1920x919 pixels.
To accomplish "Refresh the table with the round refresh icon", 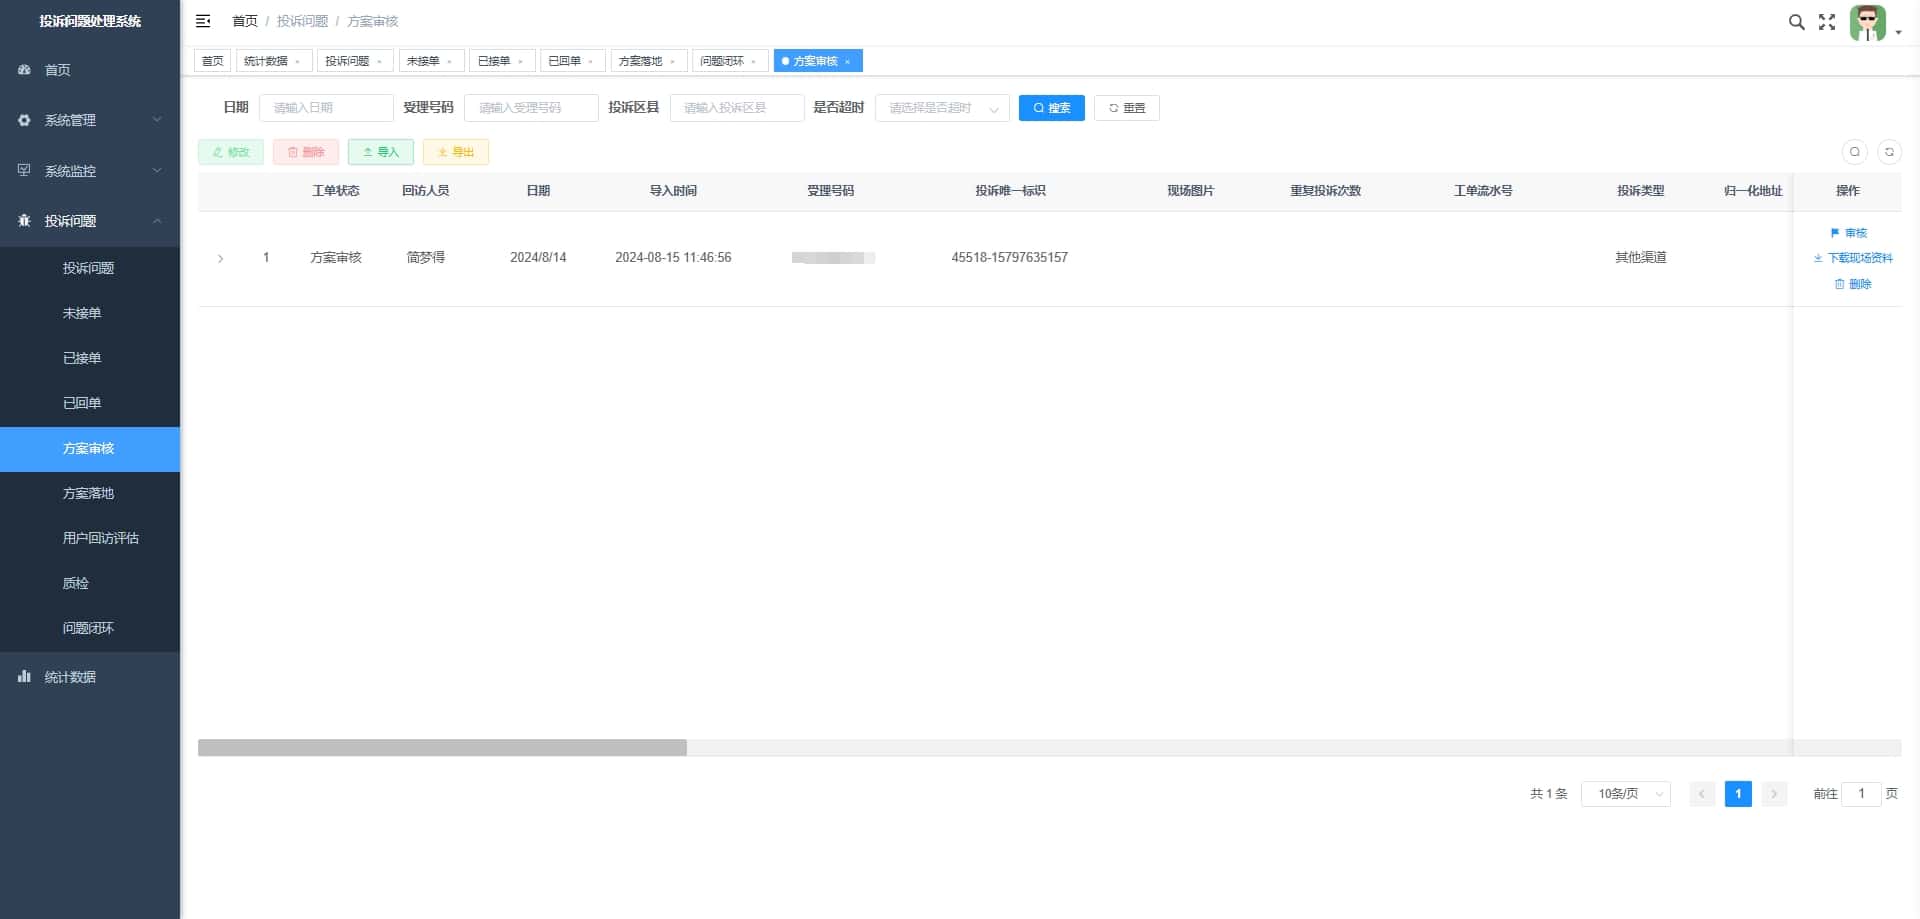I will tap(1889, 152).
